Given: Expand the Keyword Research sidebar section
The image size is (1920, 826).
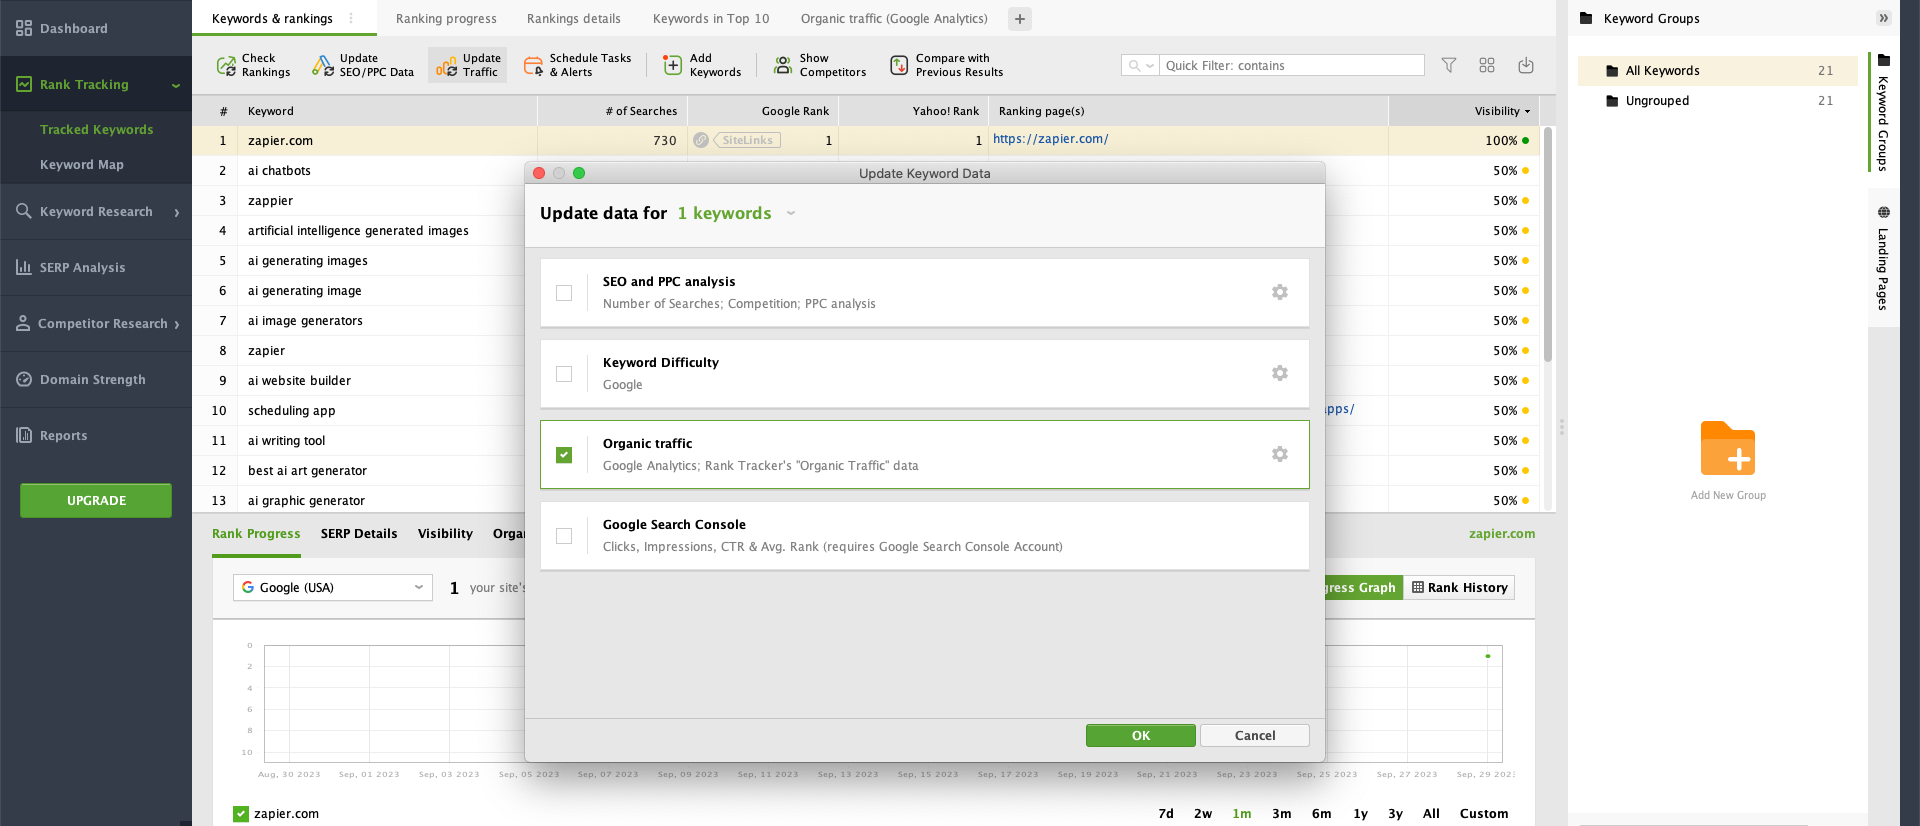Looking at the screenshot, I should pos(177,212).
